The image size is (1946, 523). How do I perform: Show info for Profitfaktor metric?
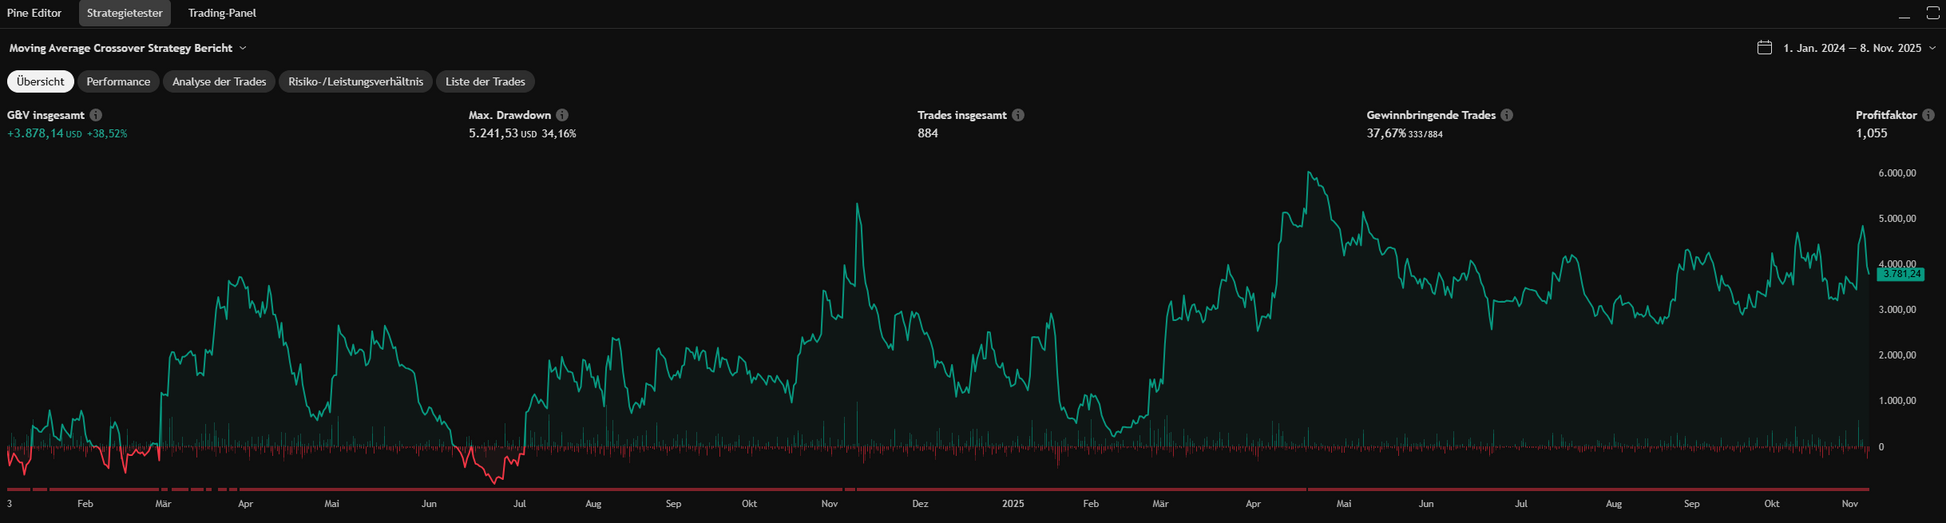point(1928,115)
